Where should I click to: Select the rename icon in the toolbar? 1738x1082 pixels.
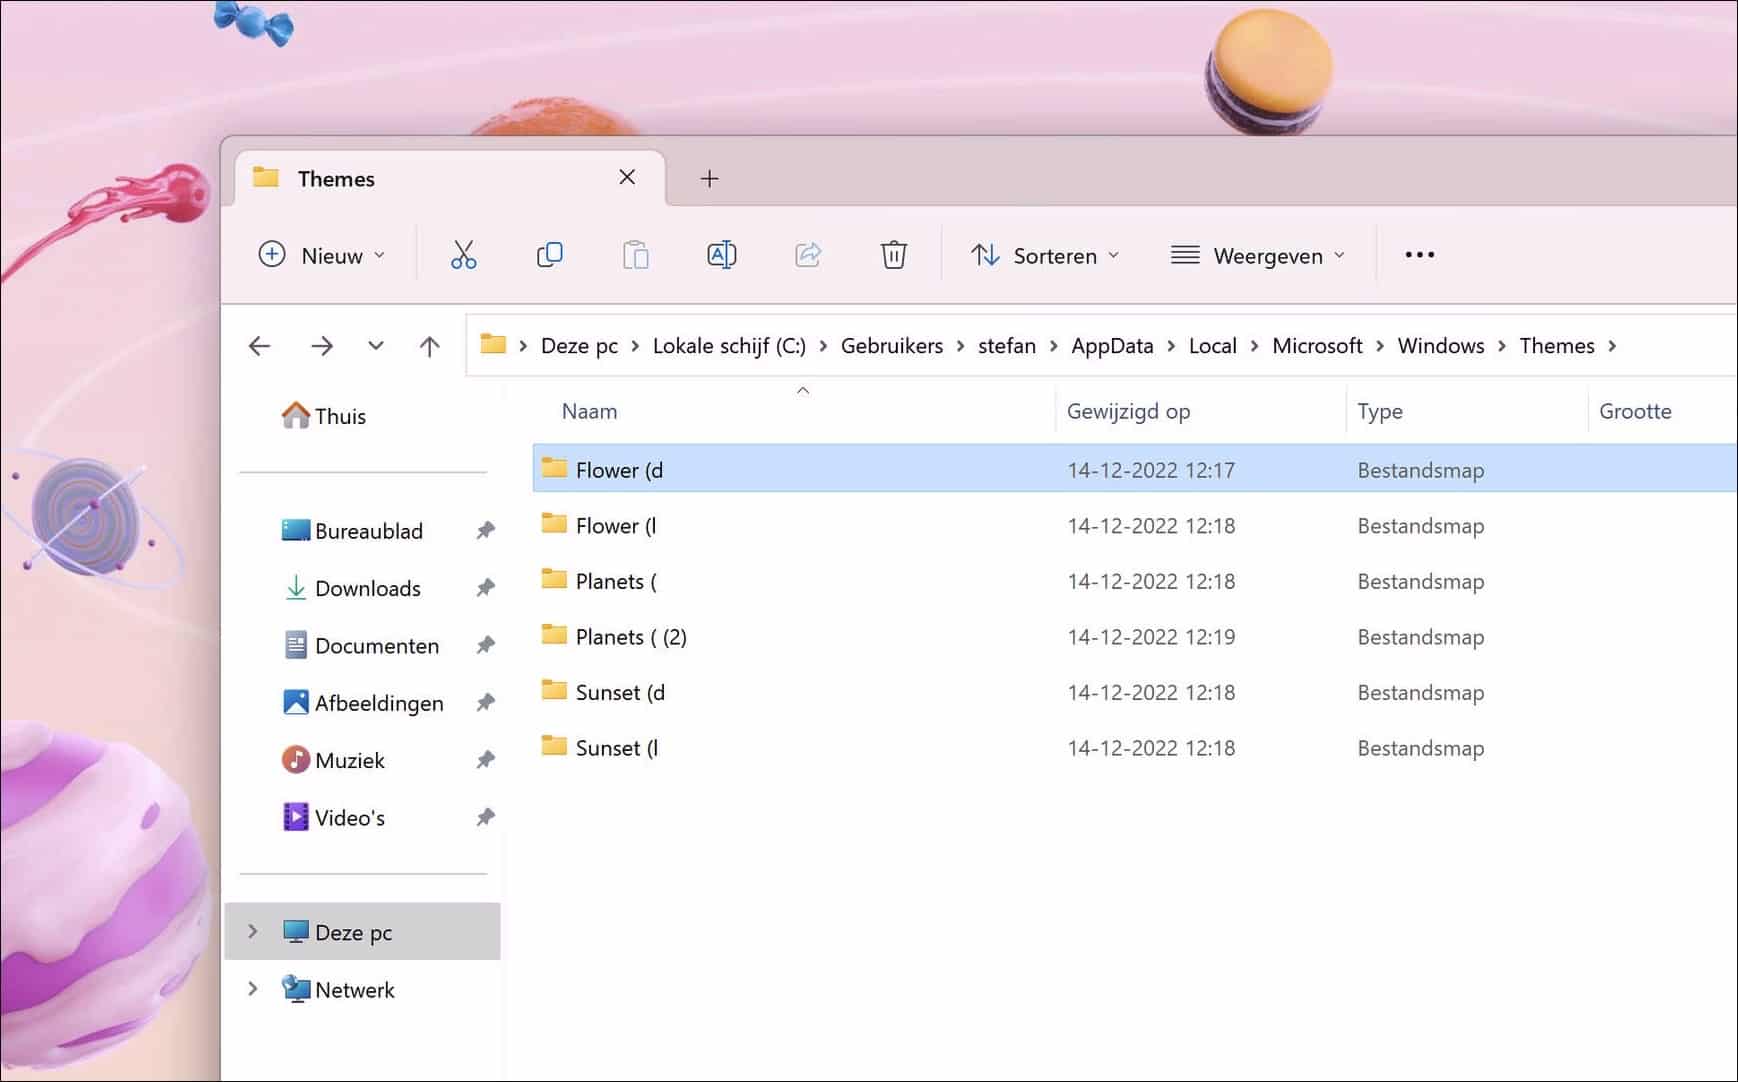coord(722,255)
